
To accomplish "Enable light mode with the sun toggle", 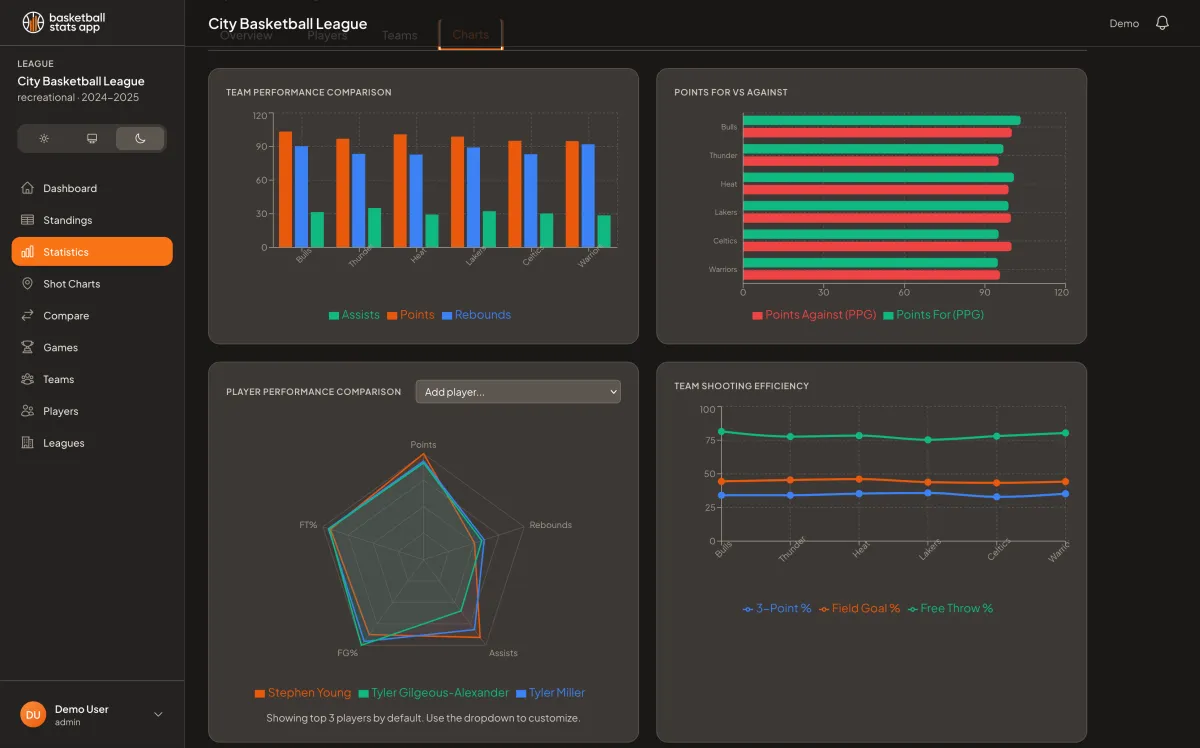I will point(44,138).
